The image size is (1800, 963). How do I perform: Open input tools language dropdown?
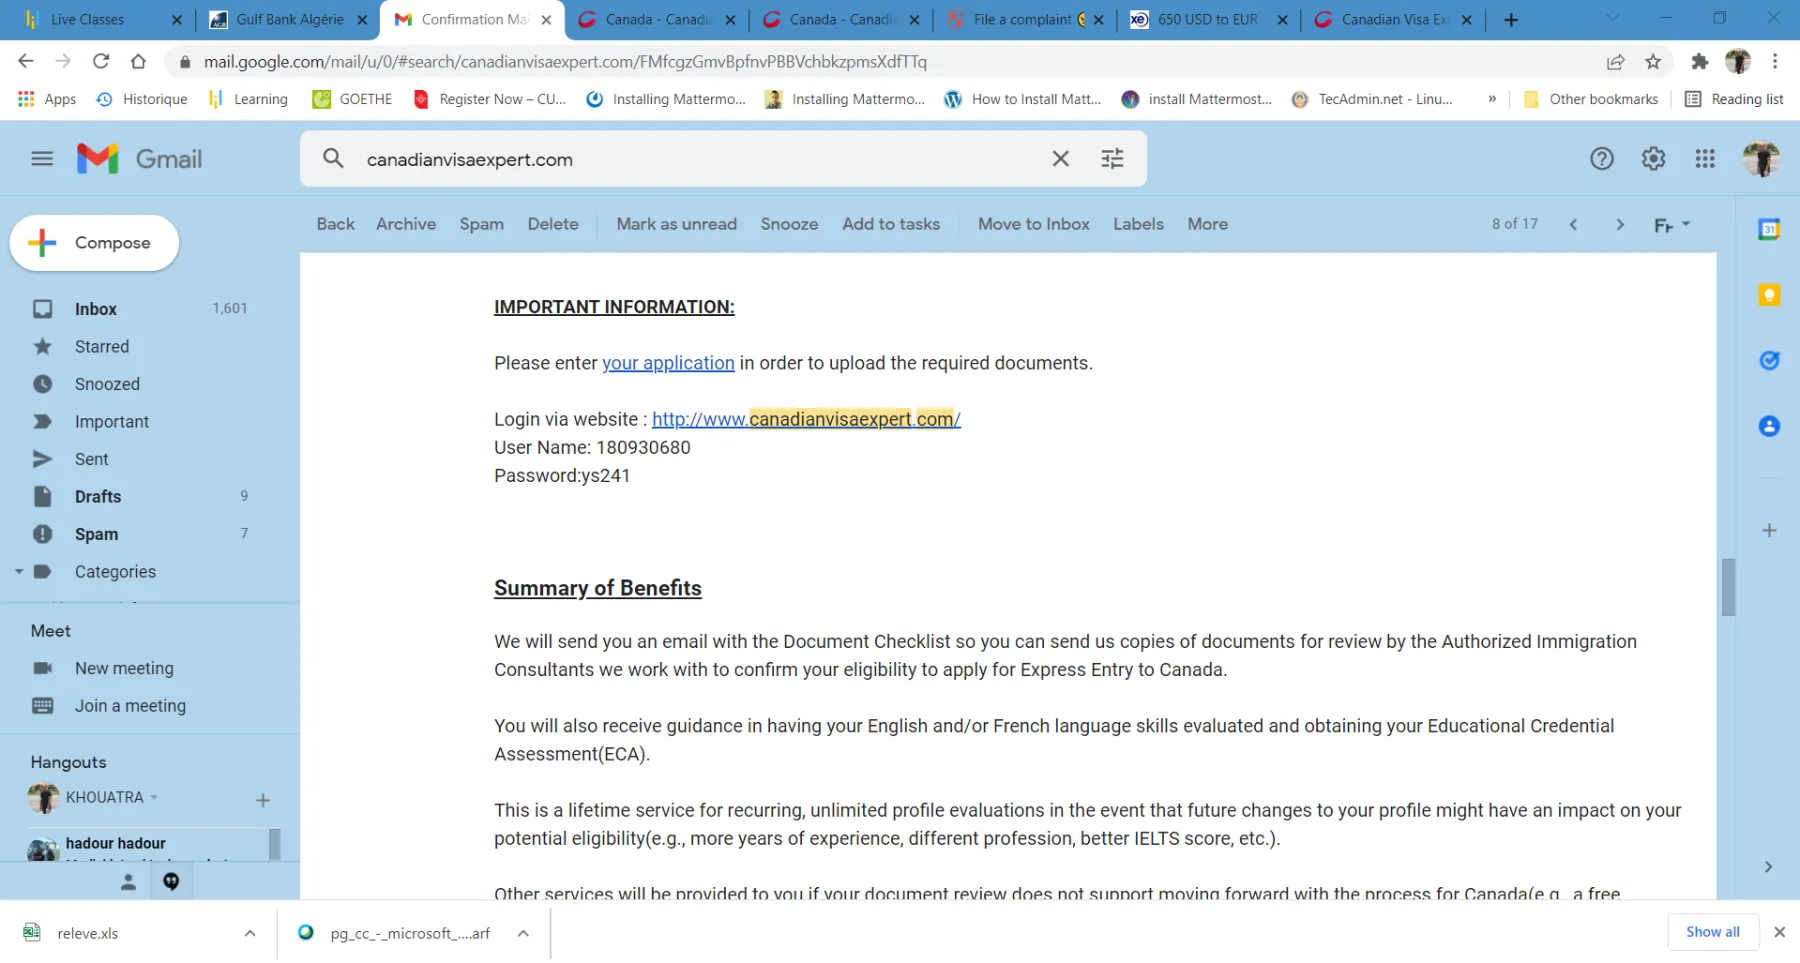[x=1686, y=225]
